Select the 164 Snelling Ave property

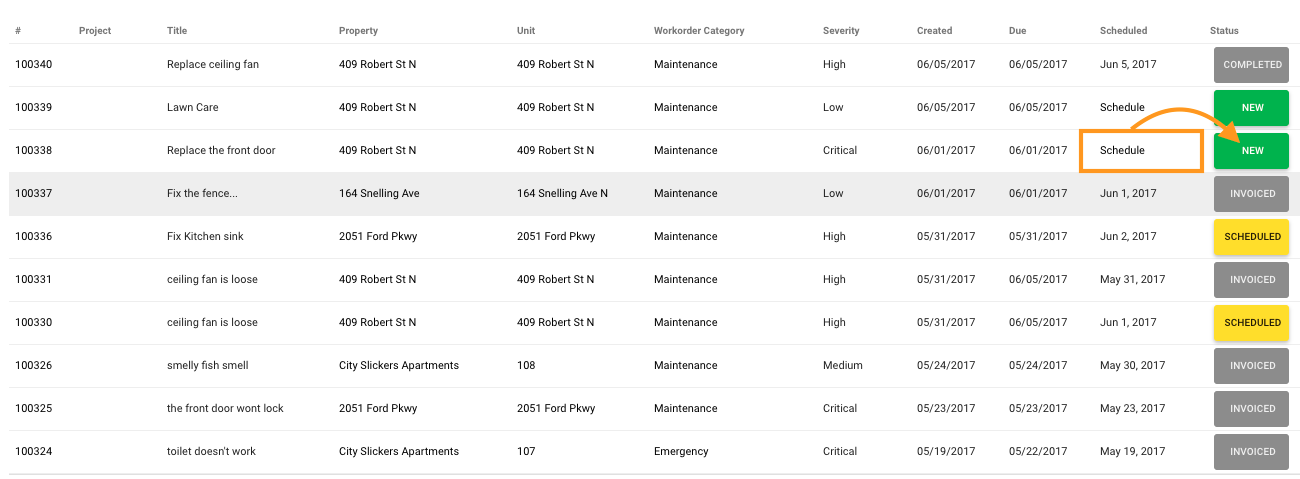(x=379, y=194)
